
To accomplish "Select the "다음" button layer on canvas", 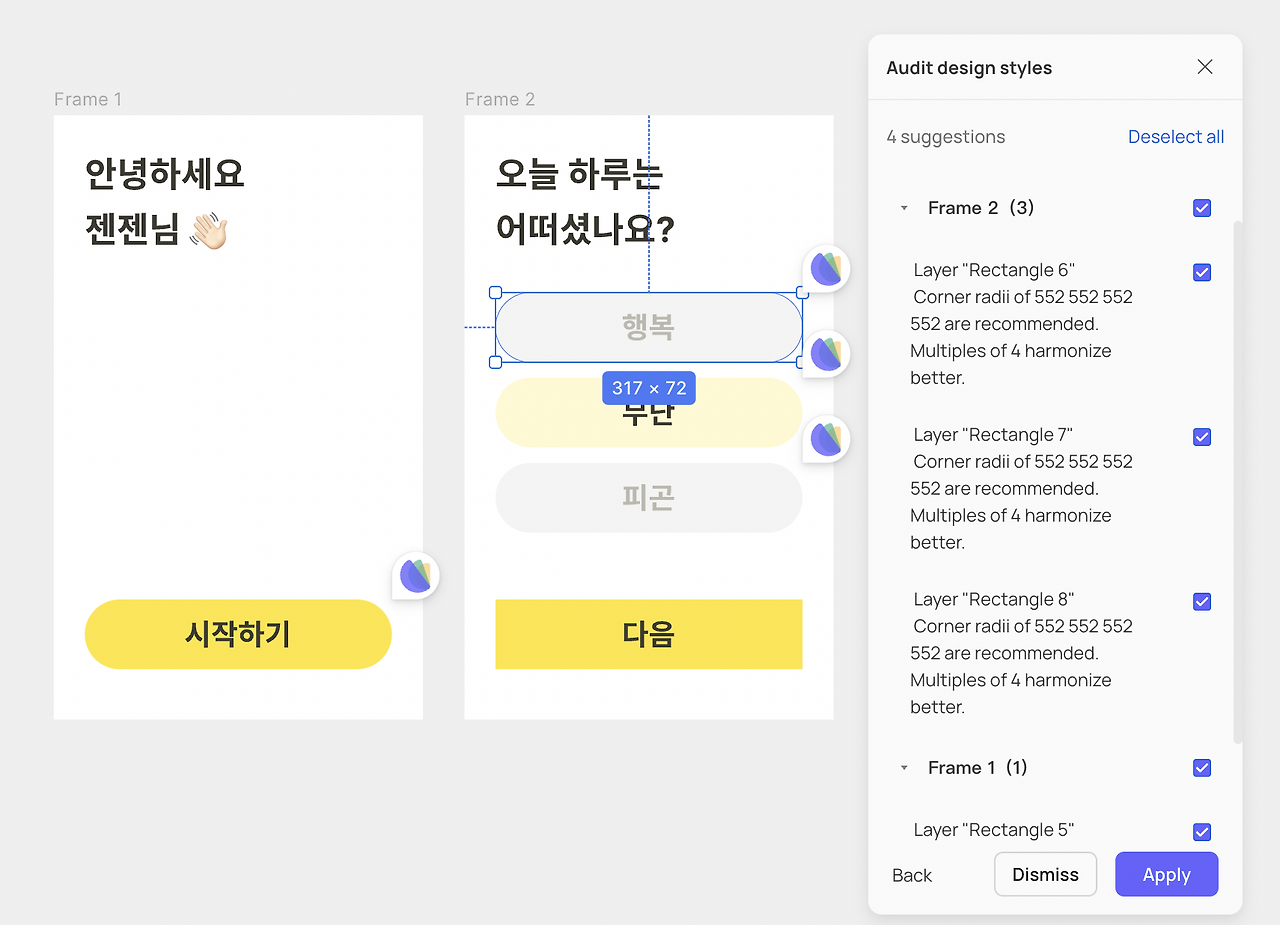I will [x=648, y=634].
